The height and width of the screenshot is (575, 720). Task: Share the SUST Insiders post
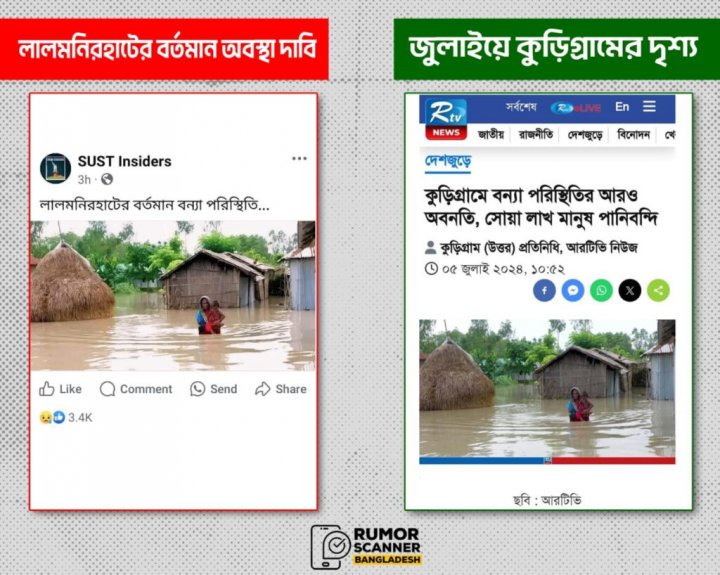(281, 389)
